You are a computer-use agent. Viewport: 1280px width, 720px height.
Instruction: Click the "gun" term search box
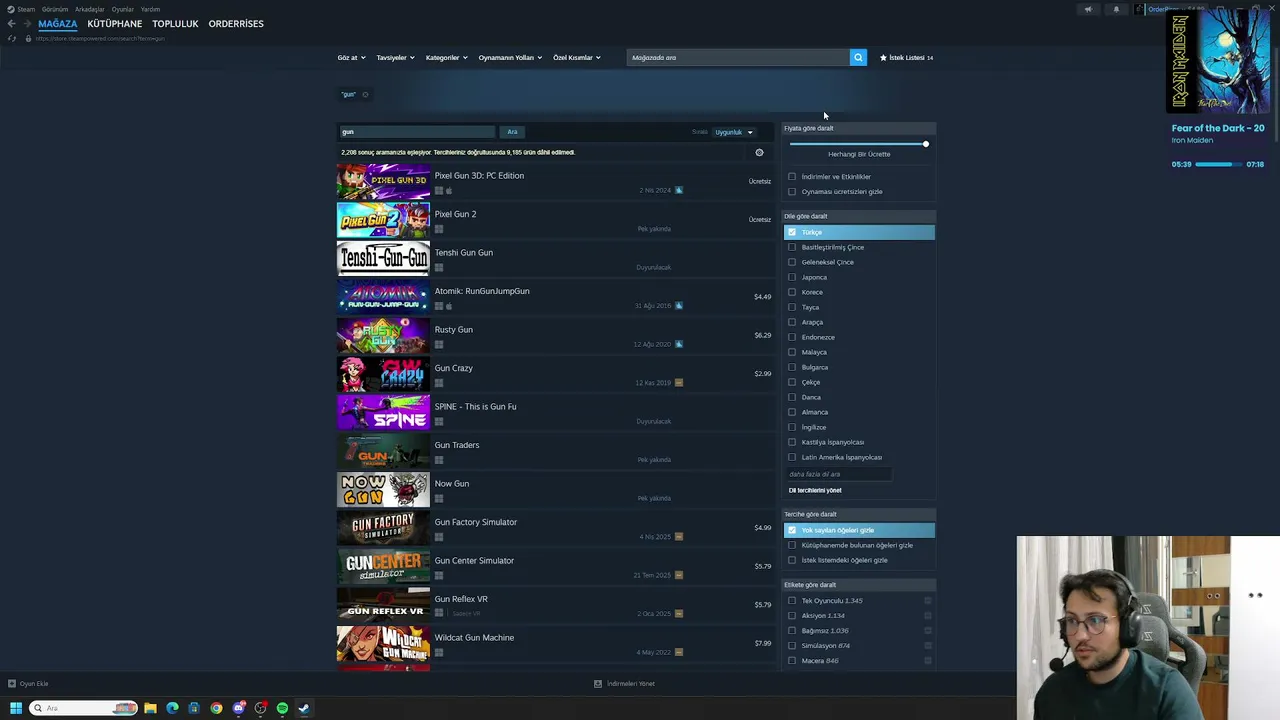click(417, 132)
